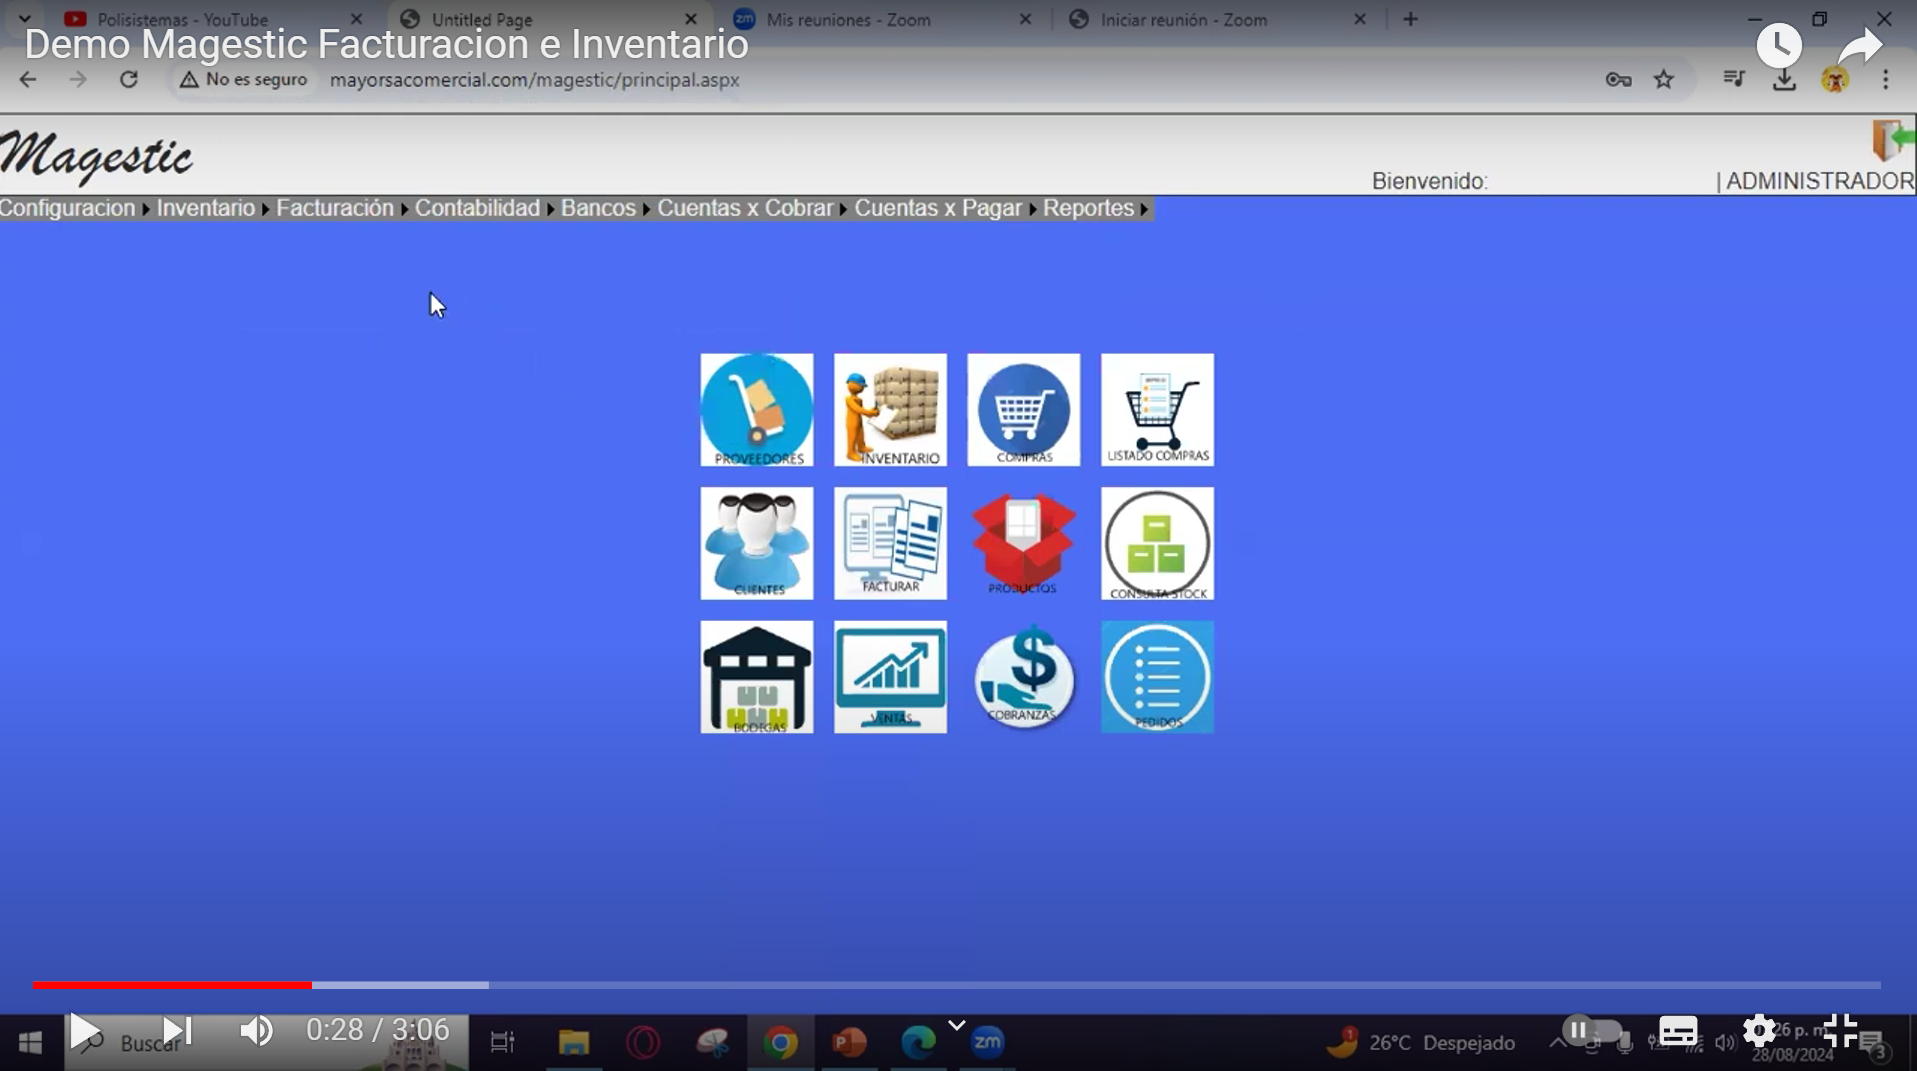This screenshot has height=1071, width=1917.
Task: Click the logout door icon
Action: pos(1893,141)
